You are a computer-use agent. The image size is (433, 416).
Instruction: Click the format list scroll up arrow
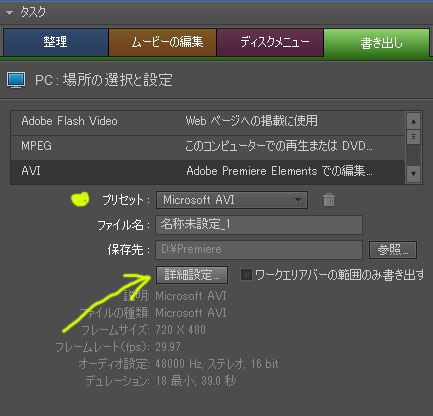click(x=413, y=121)
